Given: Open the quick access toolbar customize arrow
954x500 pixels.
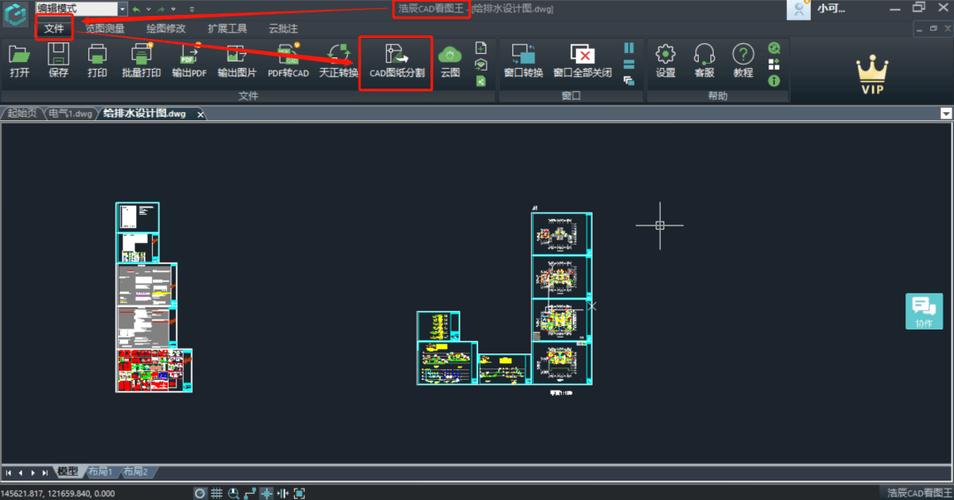Looking at the screenshot, I should (x=191, y=9).
